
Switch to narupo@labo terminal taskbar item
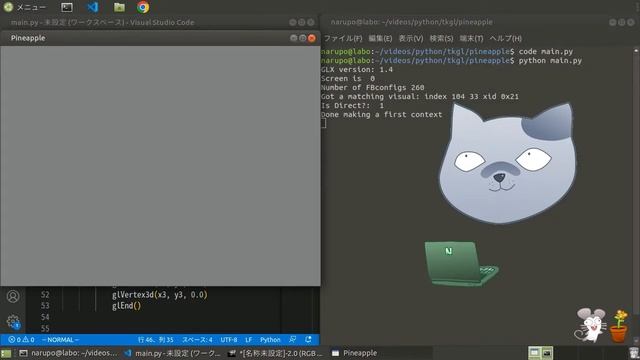(x=68, y=353)
